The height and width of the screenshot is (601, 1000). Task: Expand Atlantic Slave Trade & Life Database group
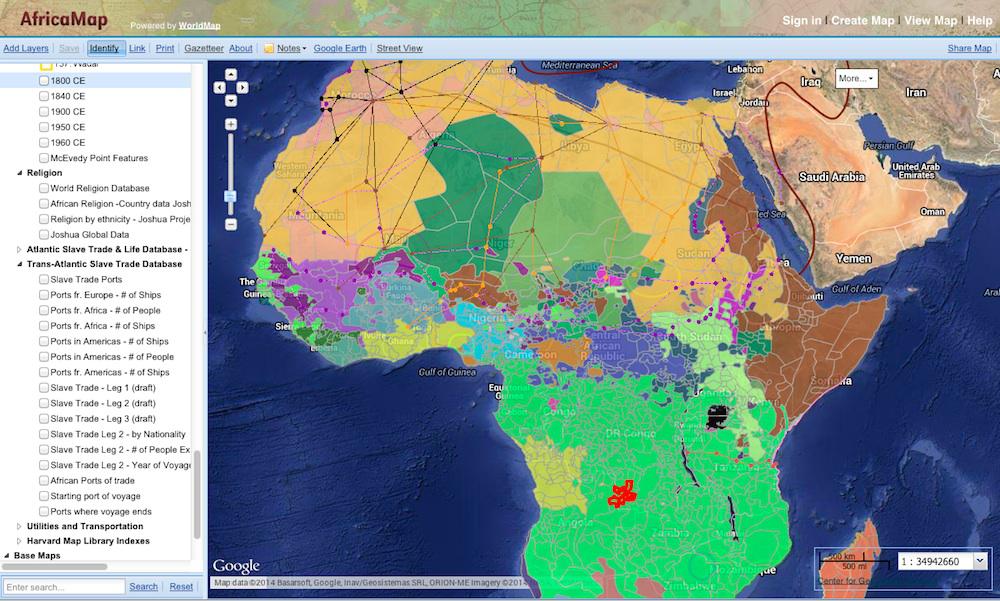19,249
